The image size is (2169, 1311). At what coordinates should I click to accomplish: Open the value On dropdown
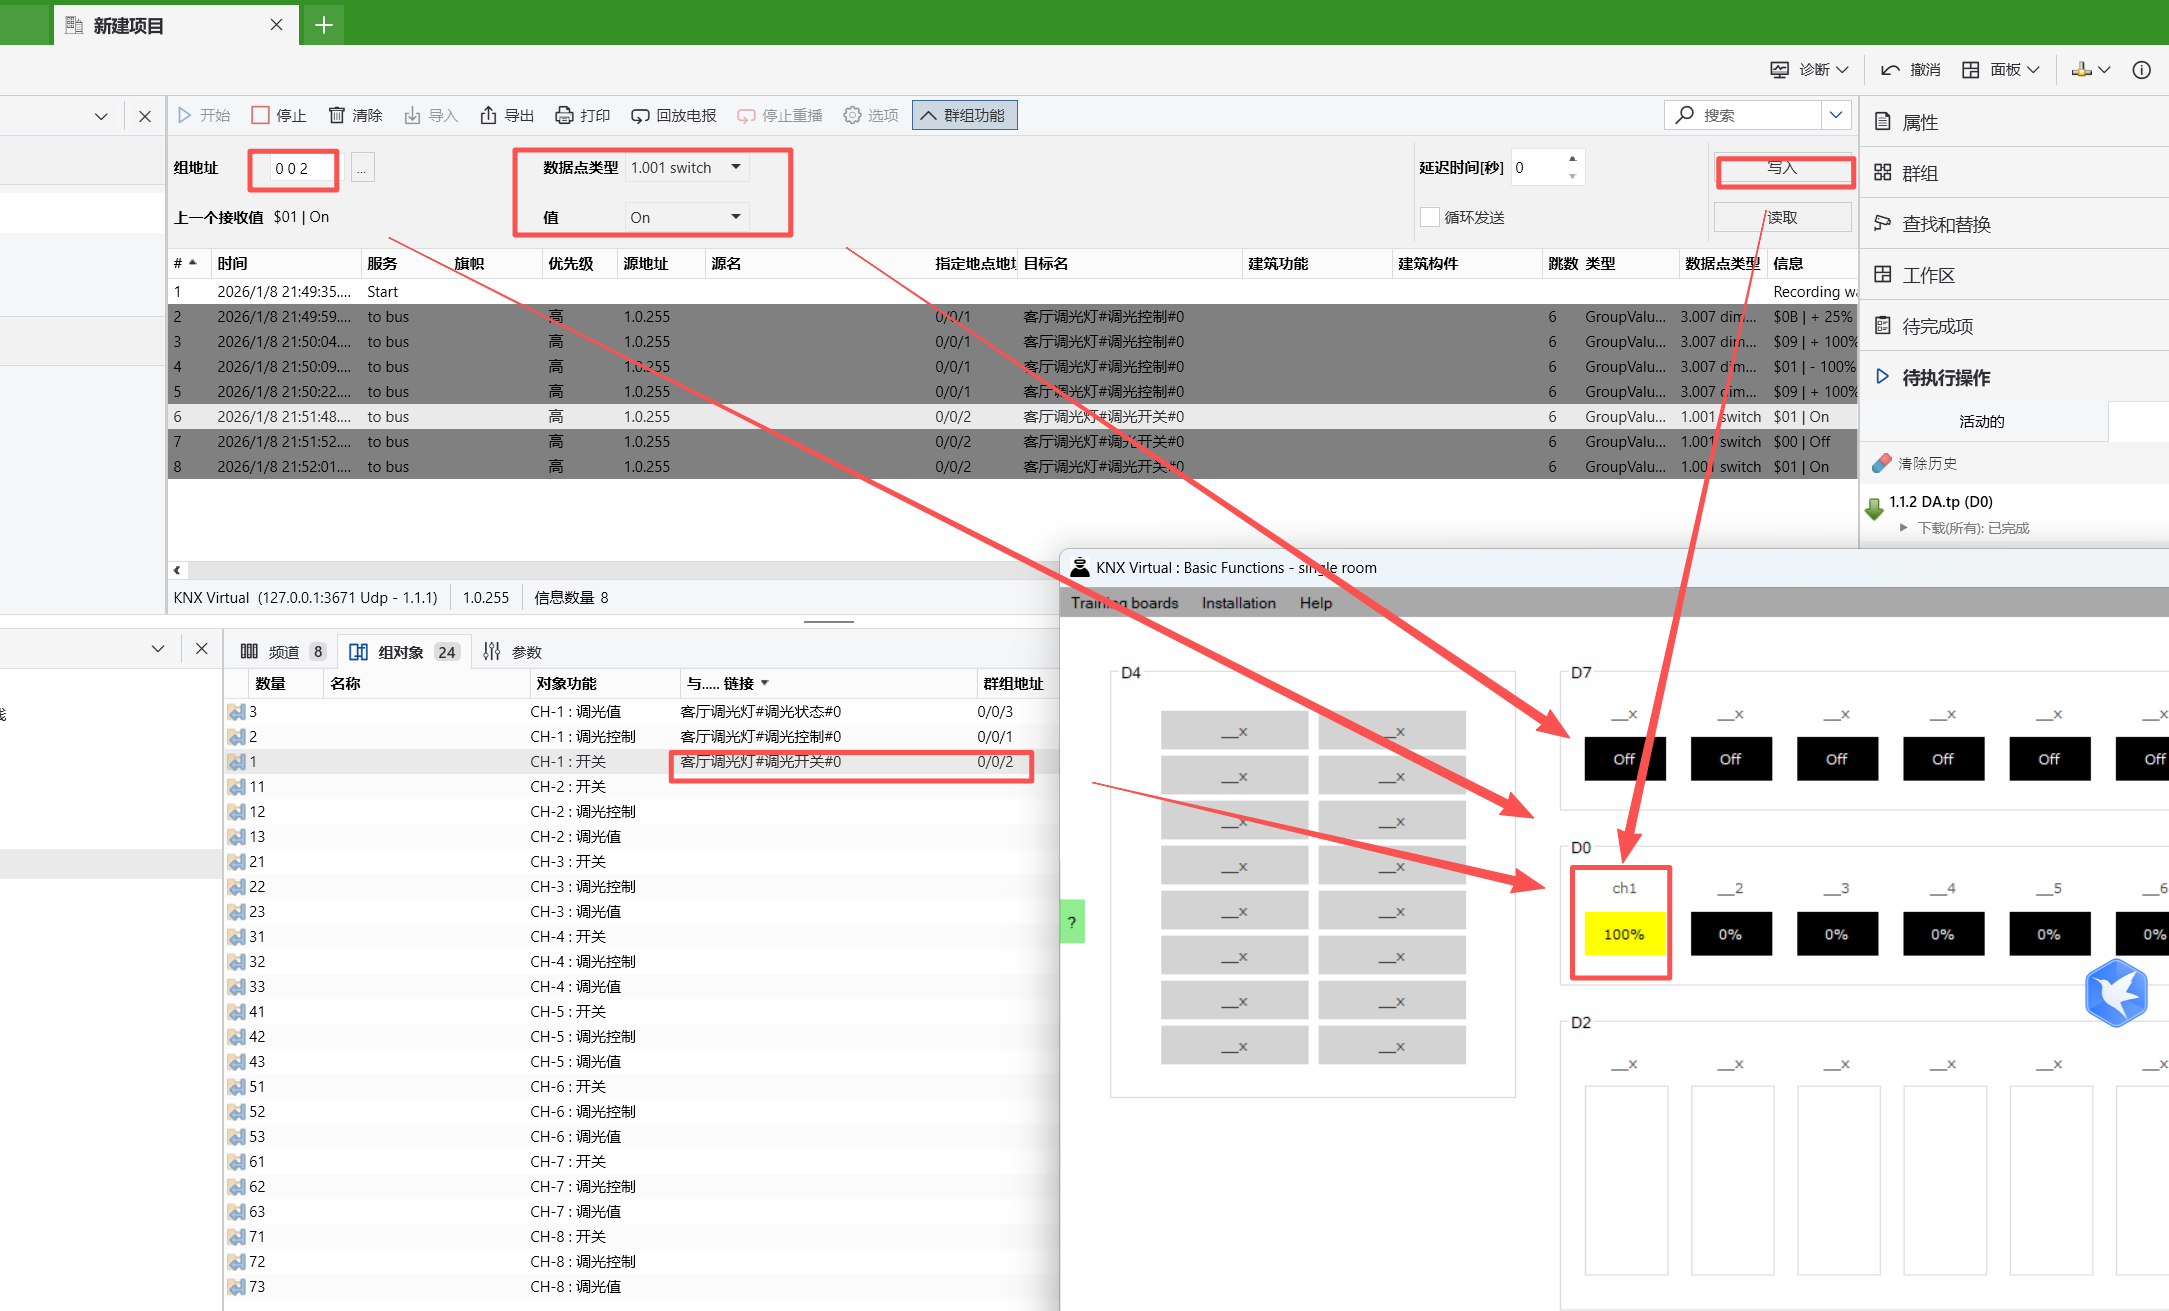click(736, 216)
